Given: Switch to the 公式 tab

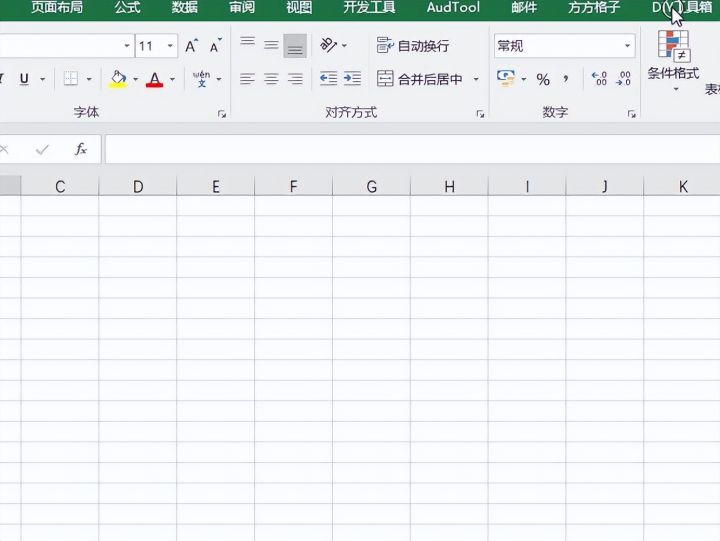Looking at the screenshot, I should tap(127, 7).
